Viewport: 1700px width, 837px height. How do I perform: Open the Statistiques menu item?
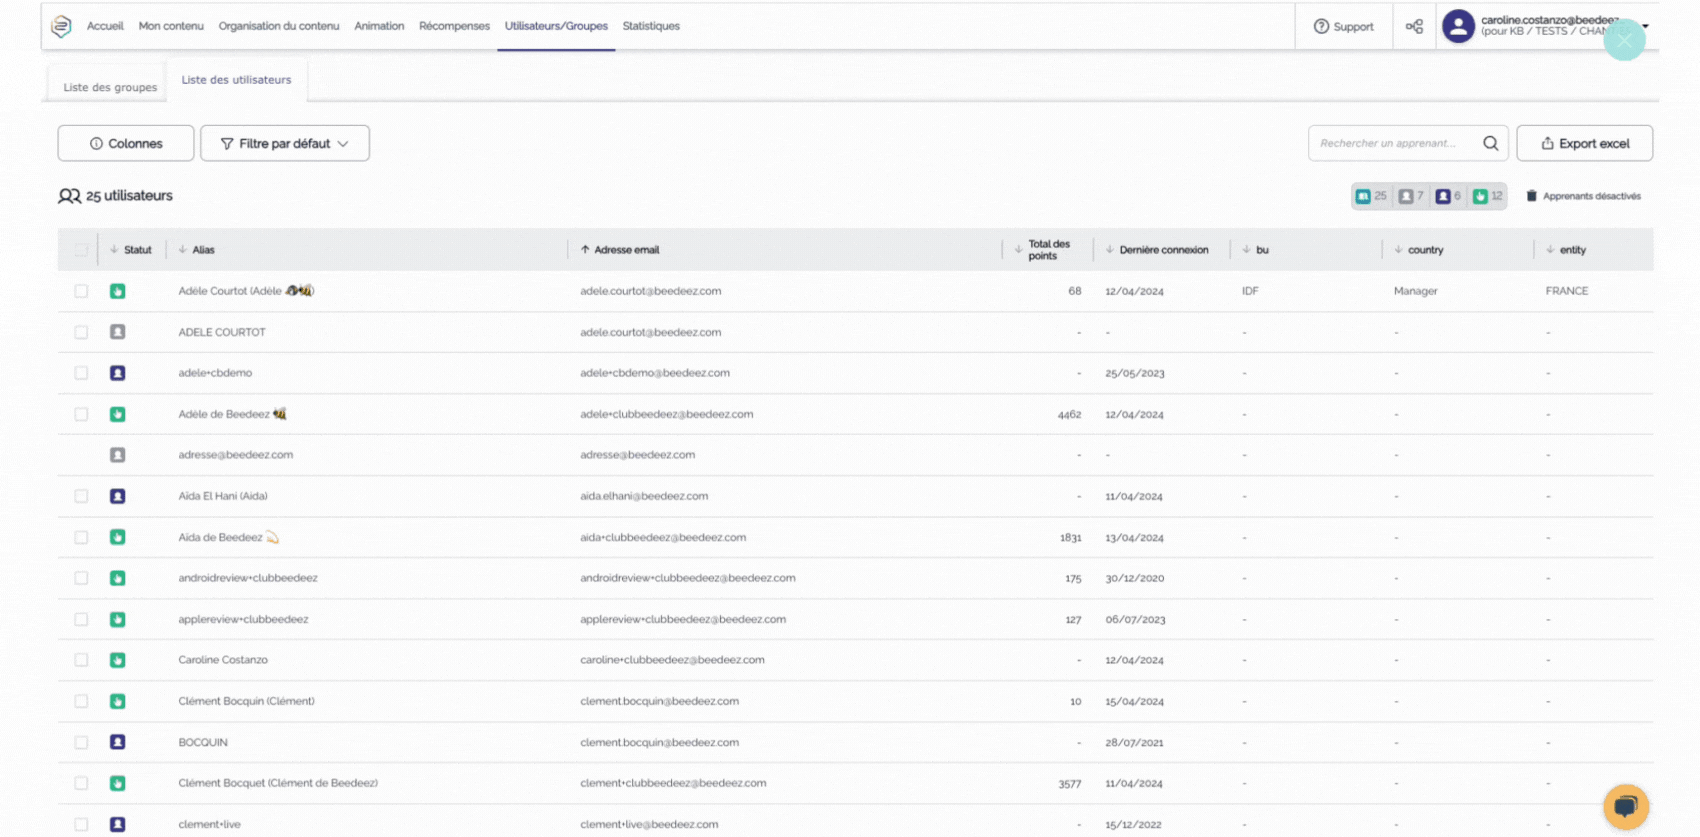(651, 26)
